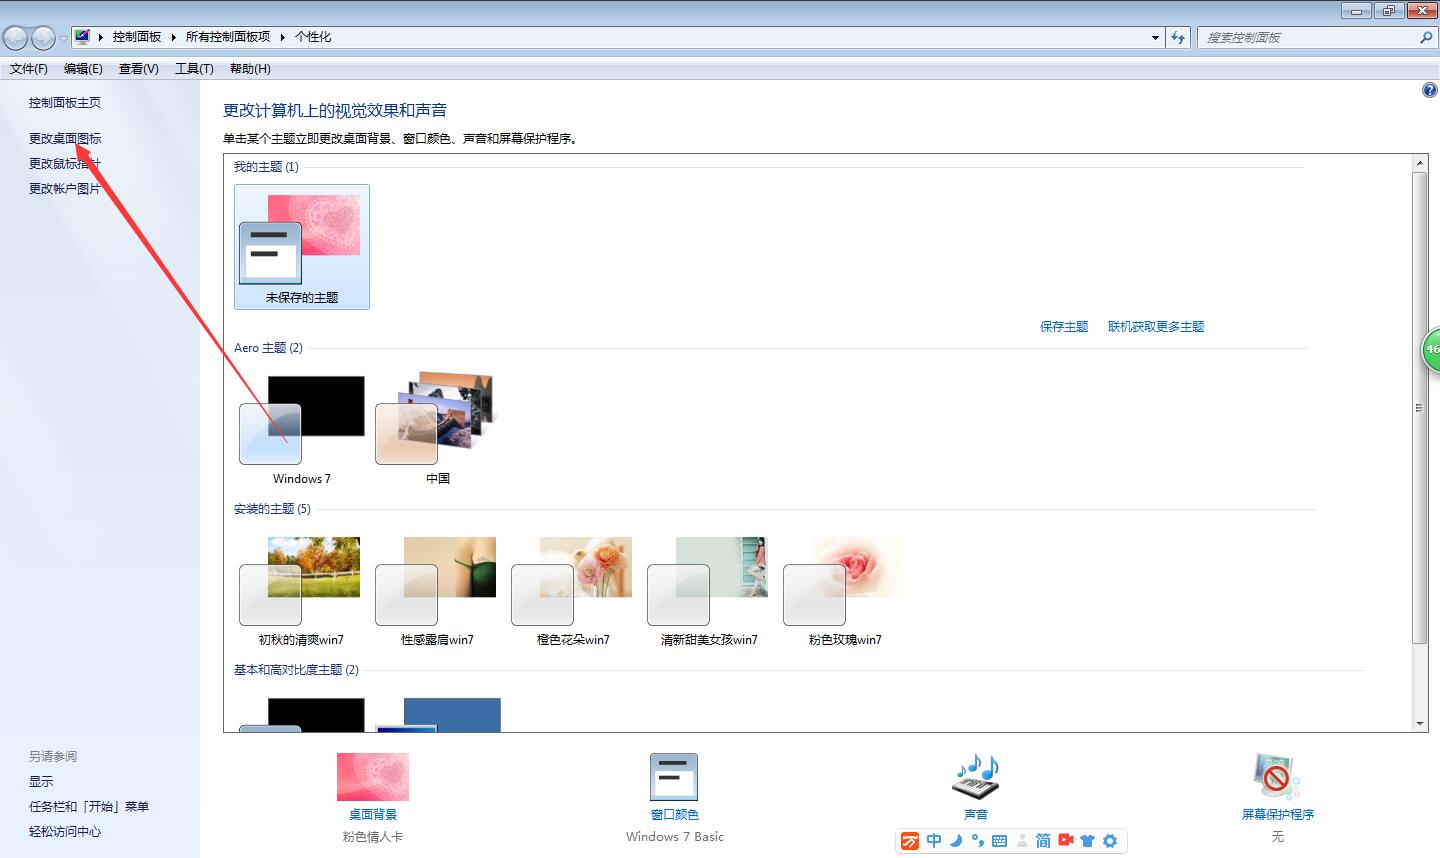Select the 中国 theme
Viewport: 1440px width, 858px height.
pyautogui.click(x=438, y=430)
